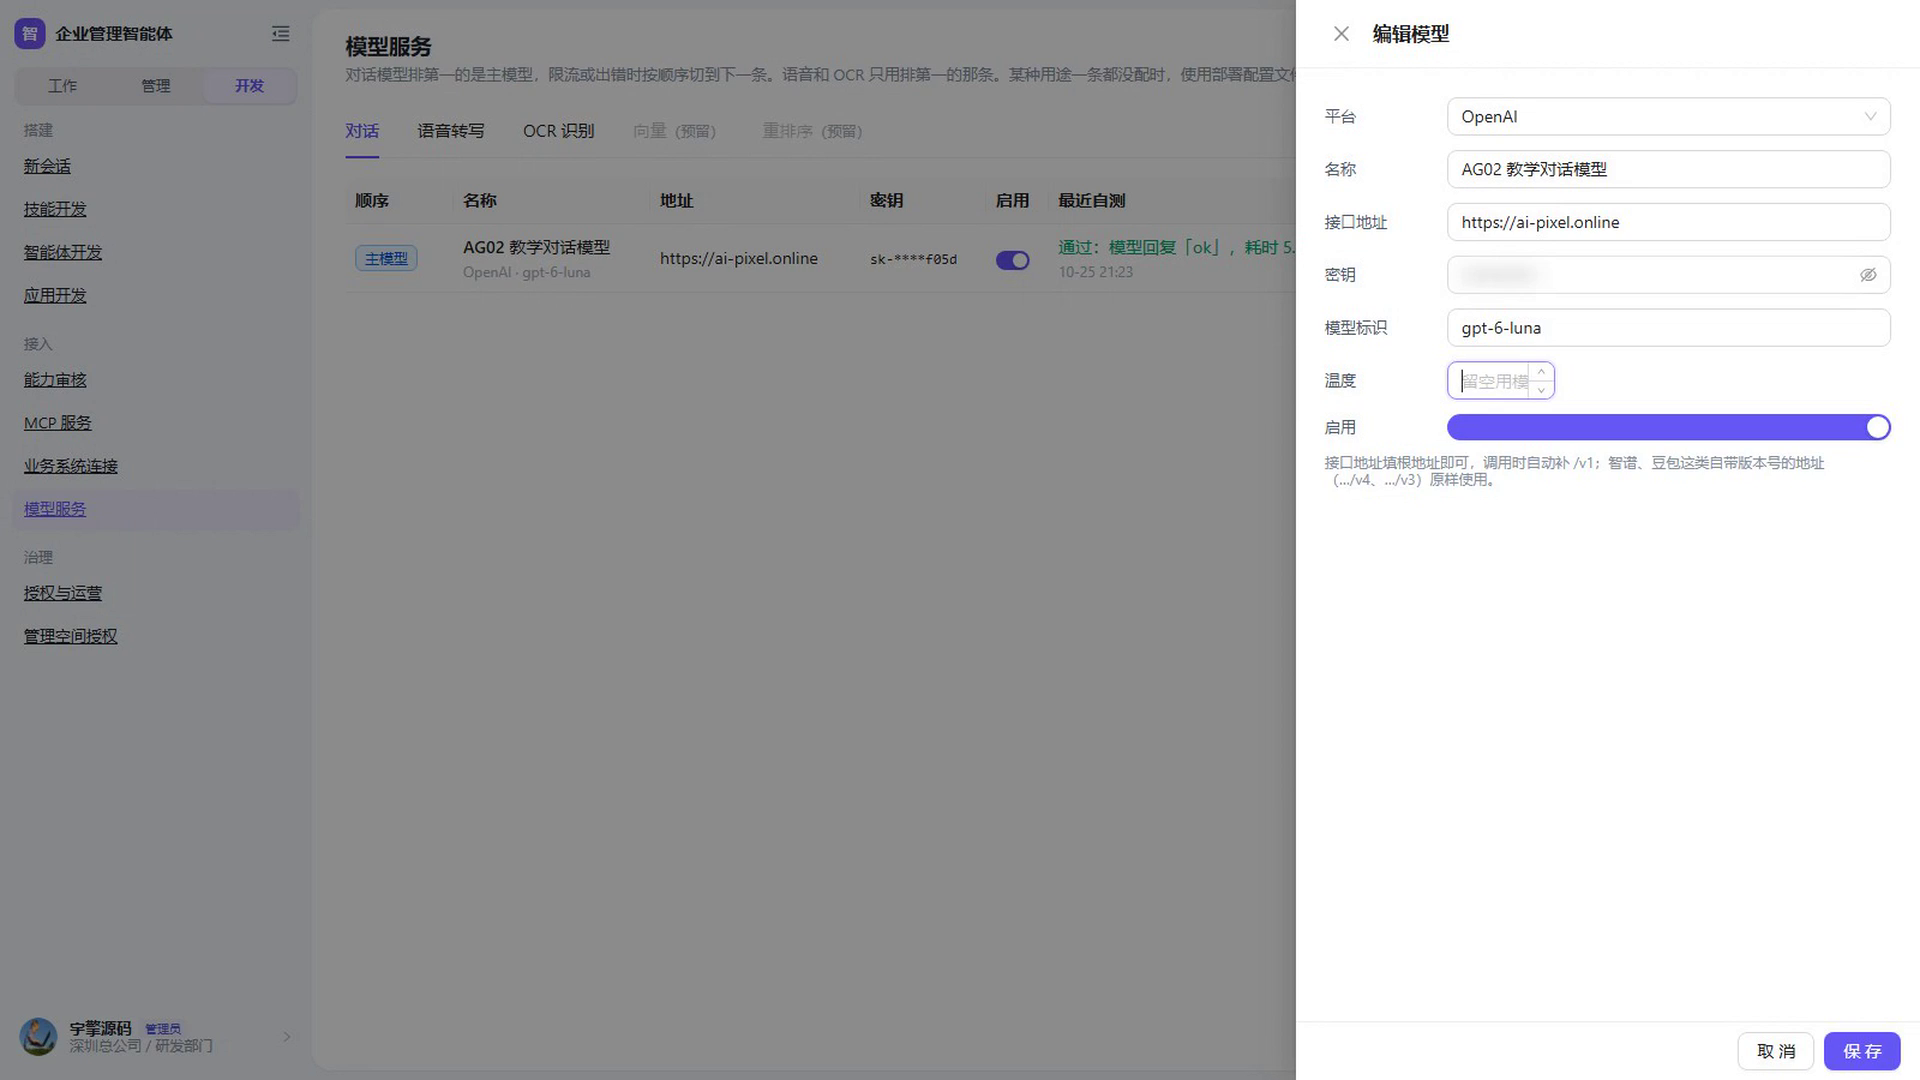
Task: Click the AG02 教学对话模型 row name
Action: (536, 247)
